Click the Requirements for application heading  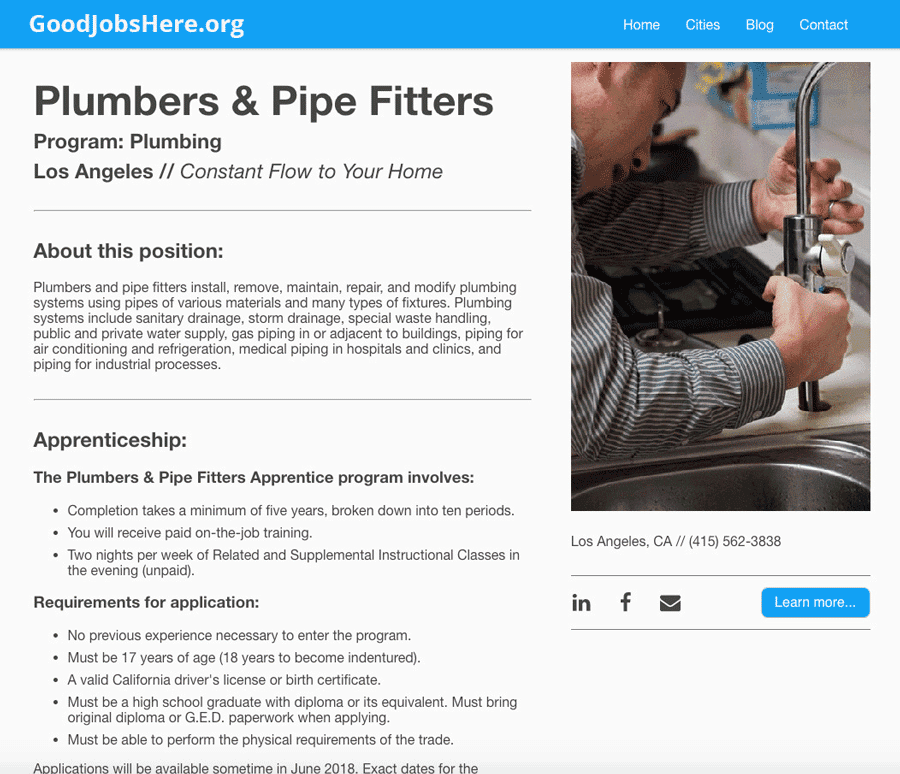(x=146, y=602)
